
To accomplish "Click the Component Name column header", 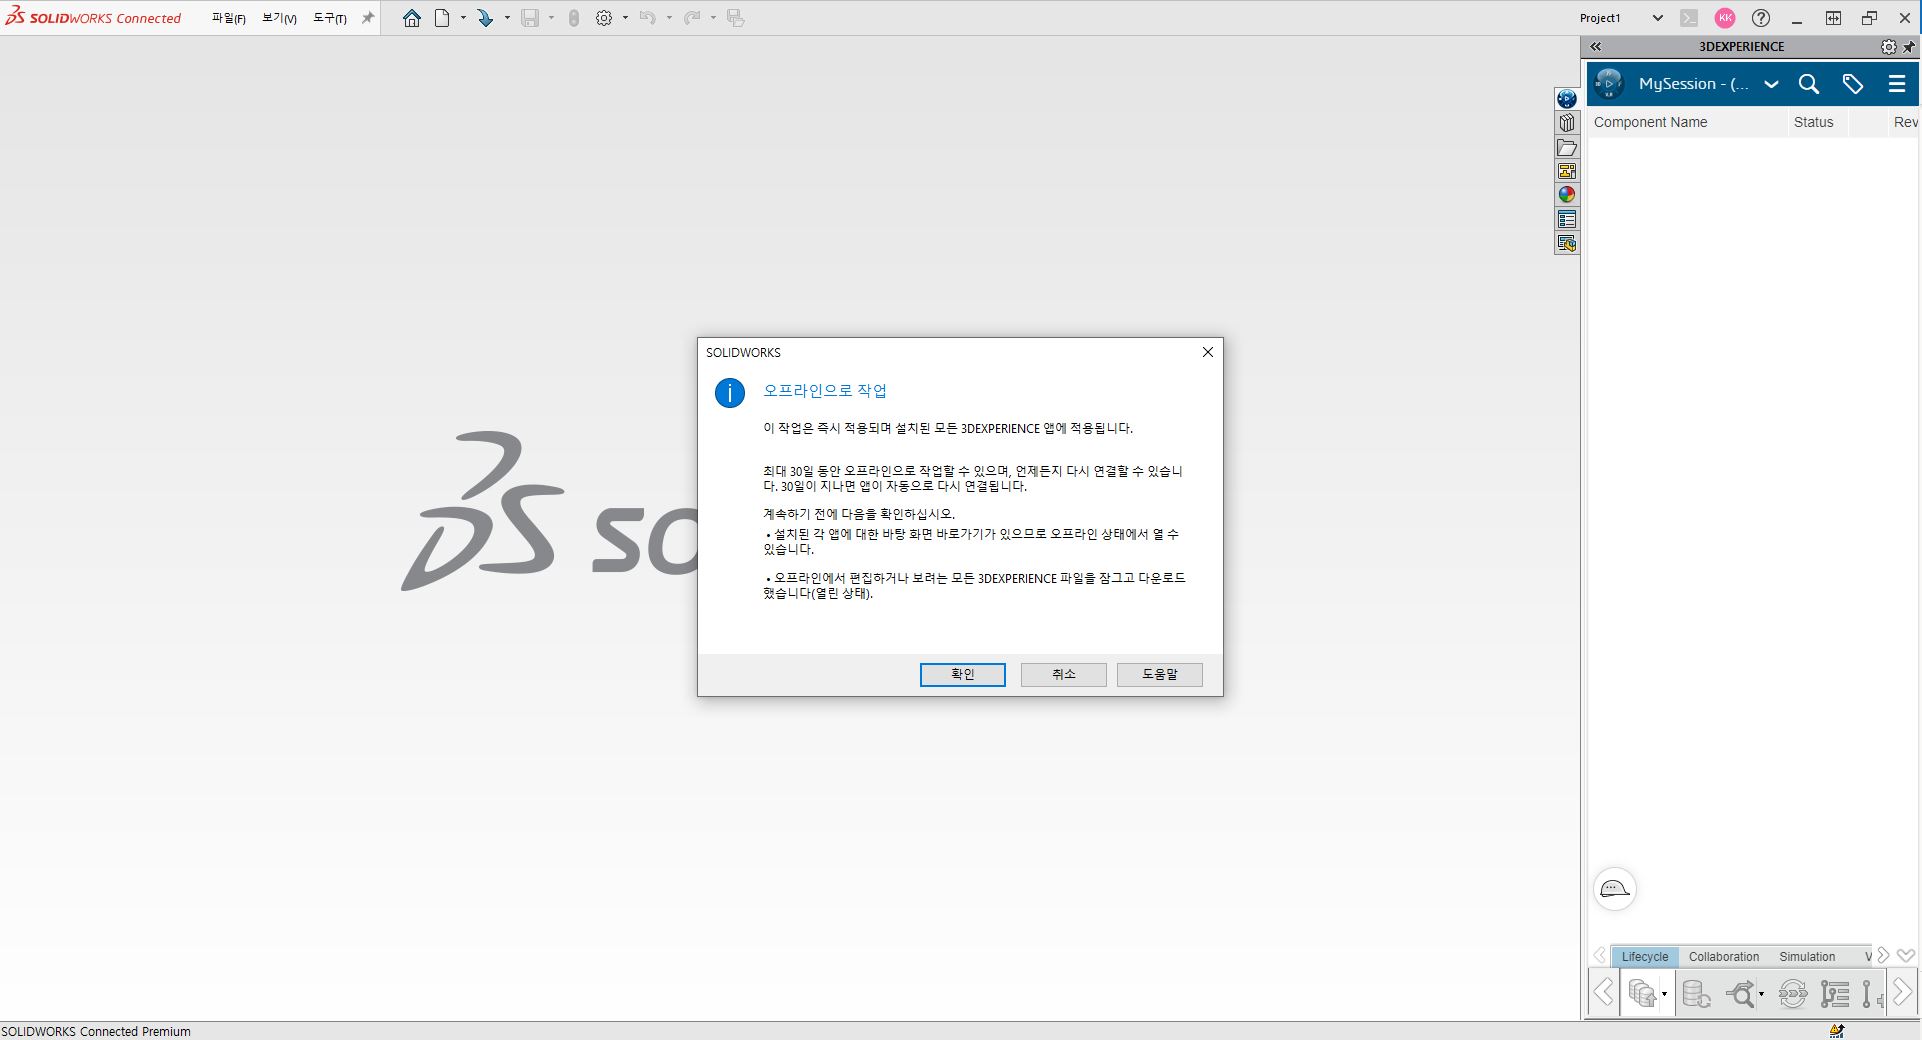I will pyautogui.click(x=1687, y=122).
